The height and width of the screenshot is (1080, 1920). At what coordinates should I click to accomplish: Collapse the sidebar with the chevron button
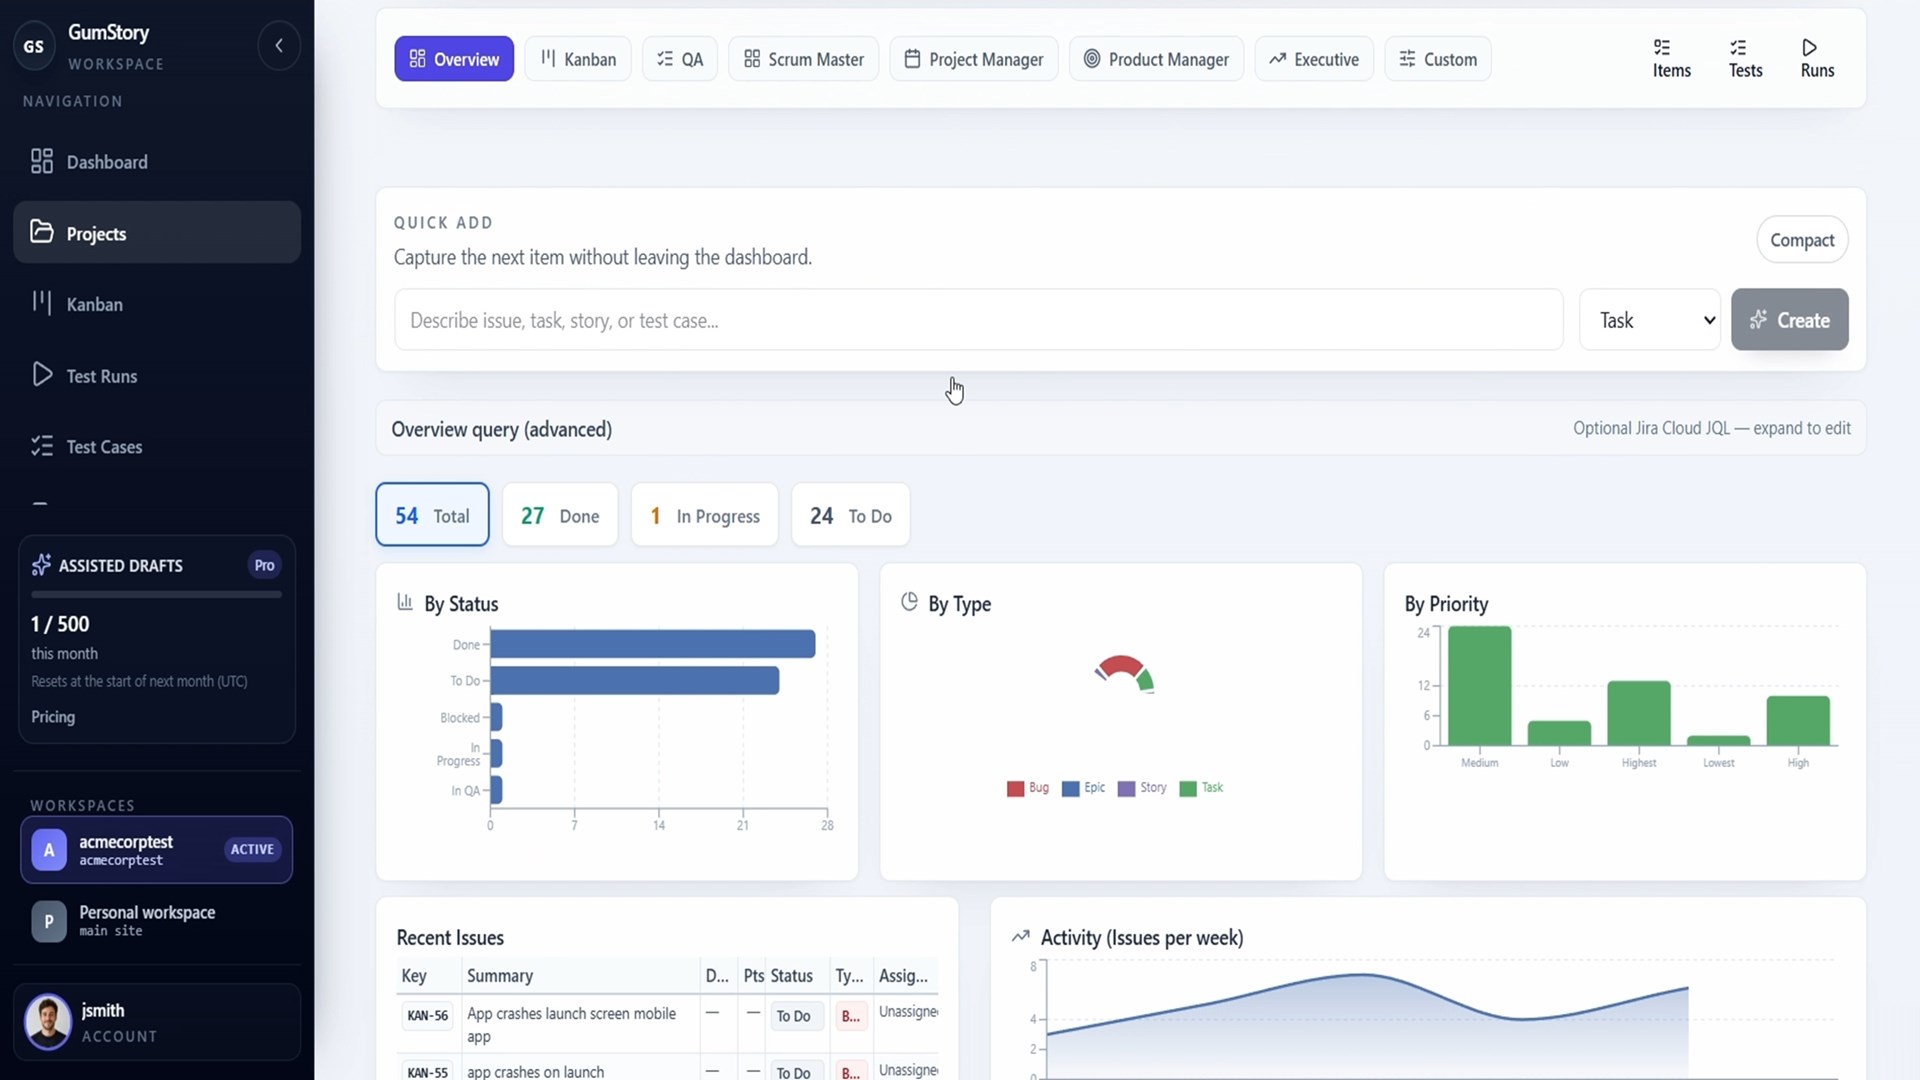[x=279, y=46]
